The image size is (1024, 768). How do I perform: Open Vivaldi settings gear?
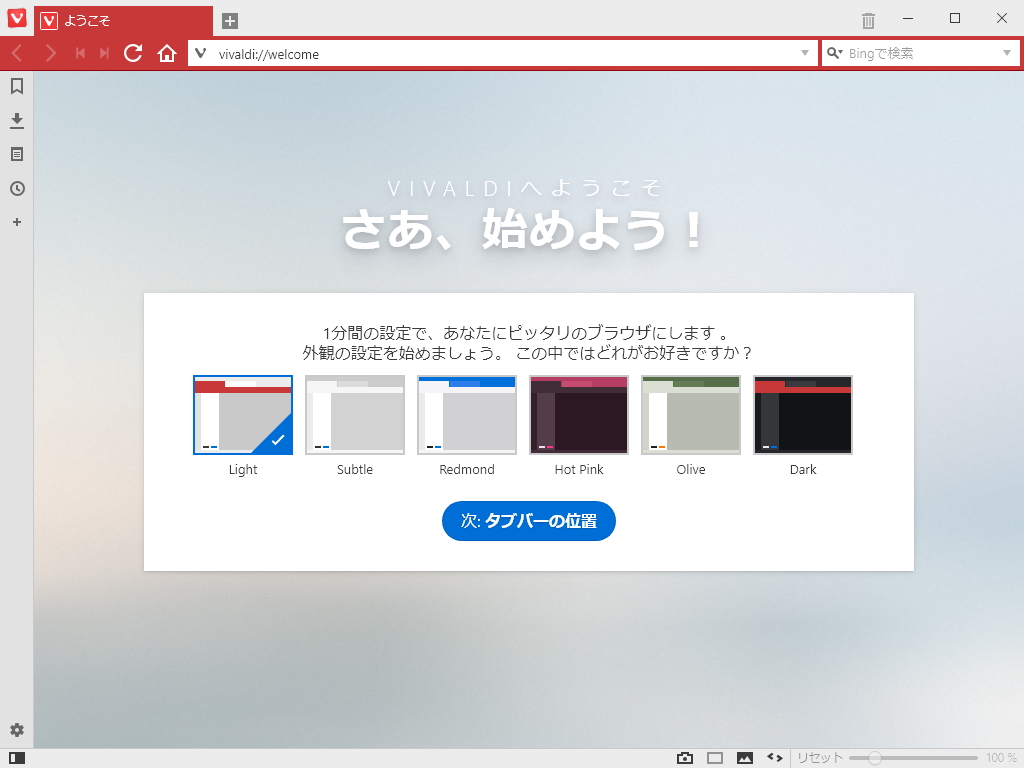16,731
